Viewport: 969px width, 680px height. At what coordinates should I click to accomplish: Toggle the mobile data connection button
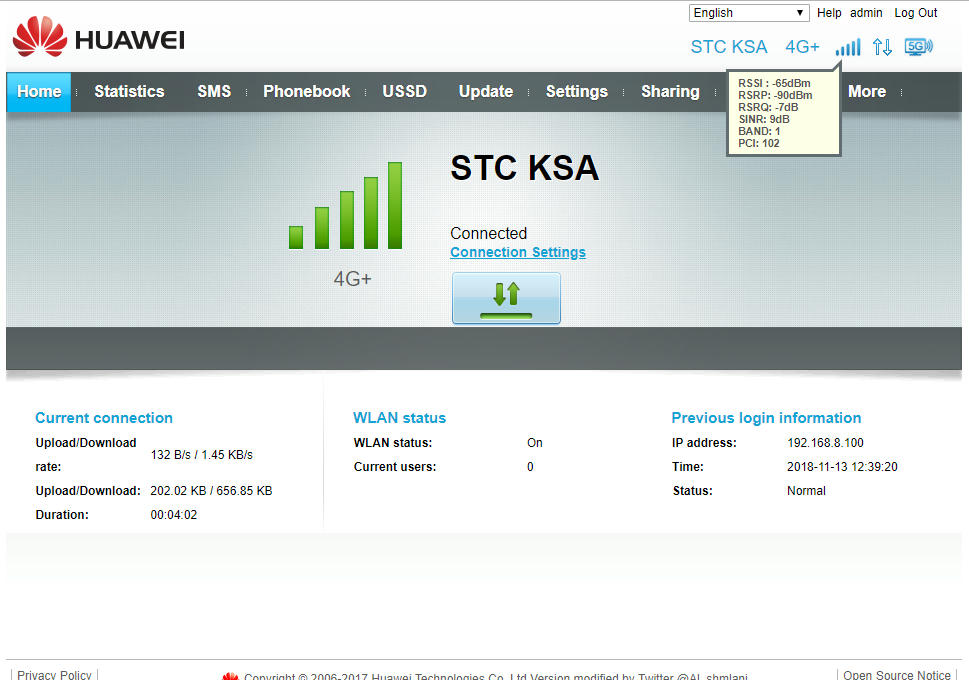pyautogui.click(x=506, y=298)
